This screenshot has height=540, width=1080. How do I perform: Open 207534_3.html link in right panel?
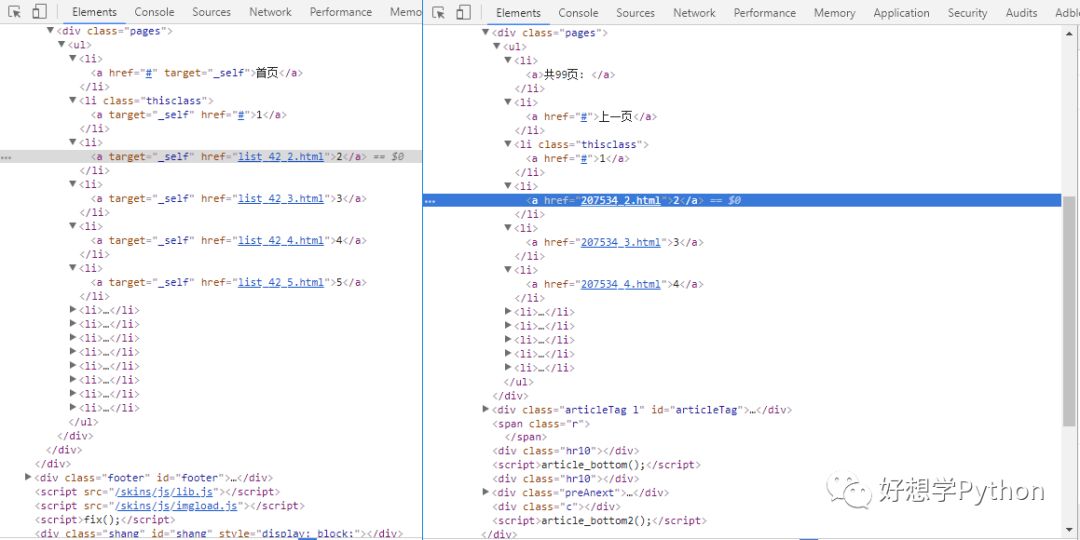pyautogui.click(x=621, y=242)
